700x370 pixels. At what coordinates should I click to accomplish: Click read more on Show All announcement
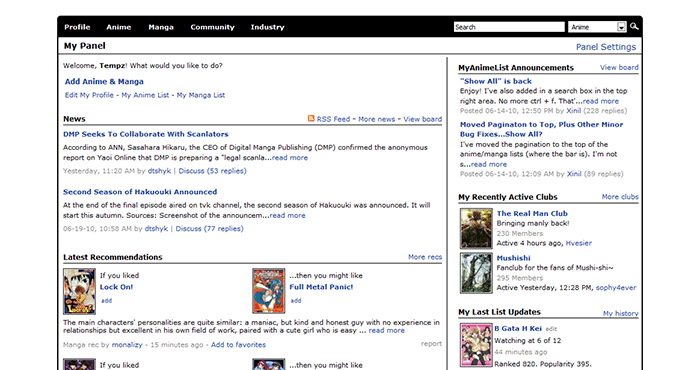coord(601,101)
